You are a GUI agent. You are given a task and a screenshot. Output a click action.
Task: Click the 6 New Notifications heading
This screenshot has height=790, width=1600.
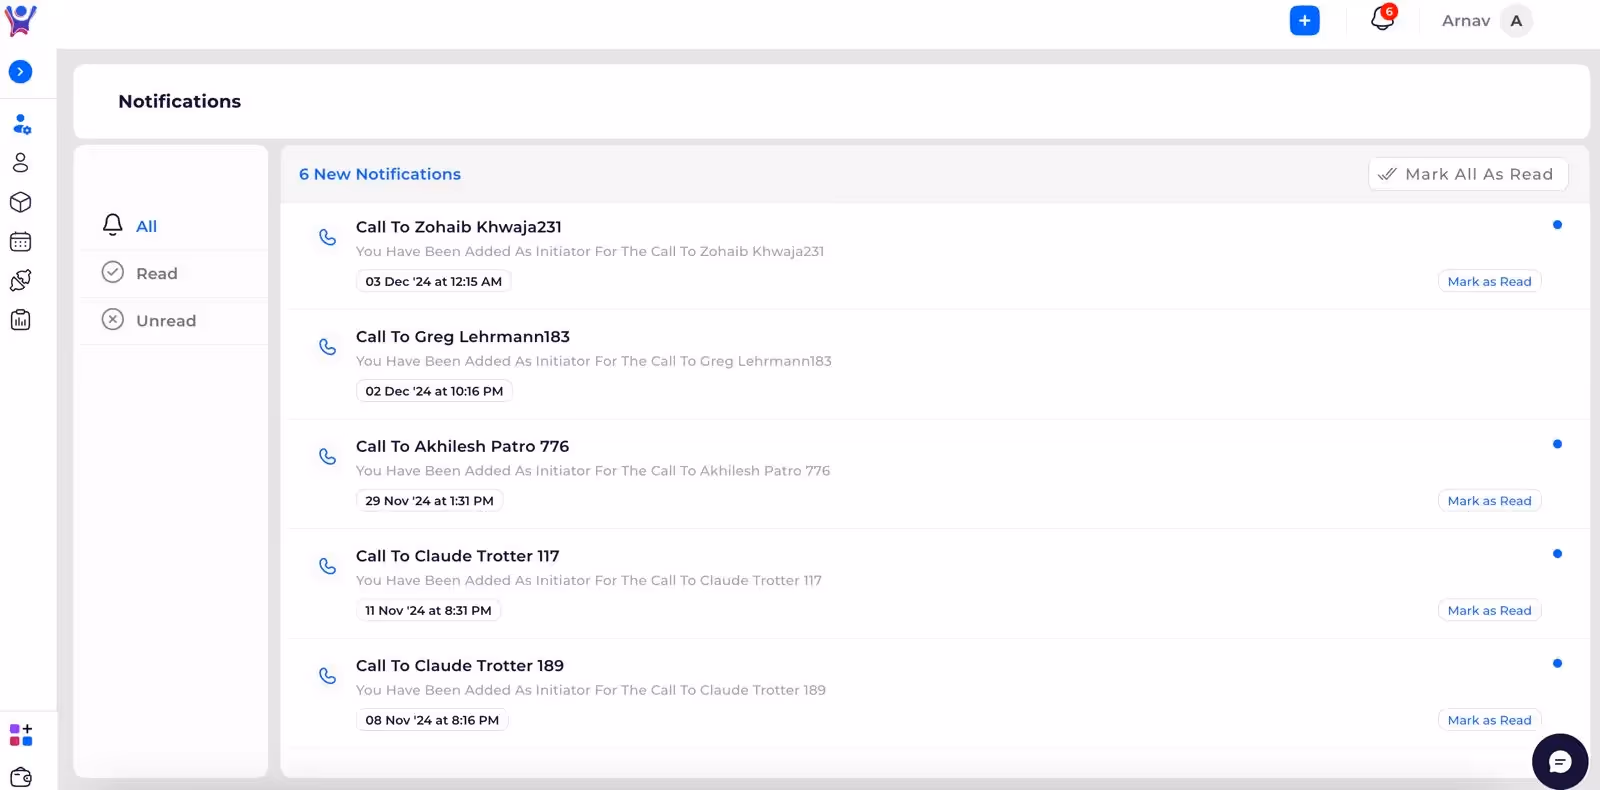click(x=380, y=174)
